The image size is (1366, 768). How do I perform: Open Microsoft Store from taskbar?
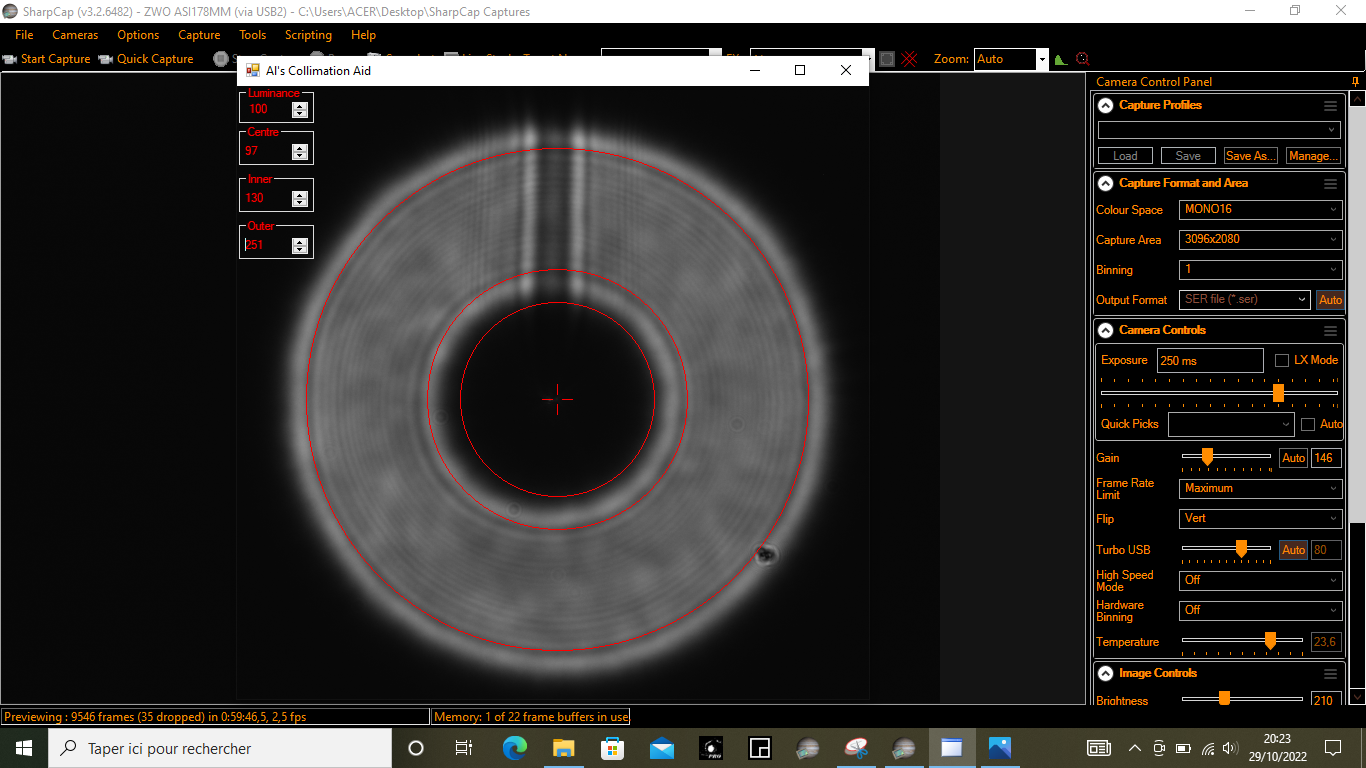[x=612, y=748]
